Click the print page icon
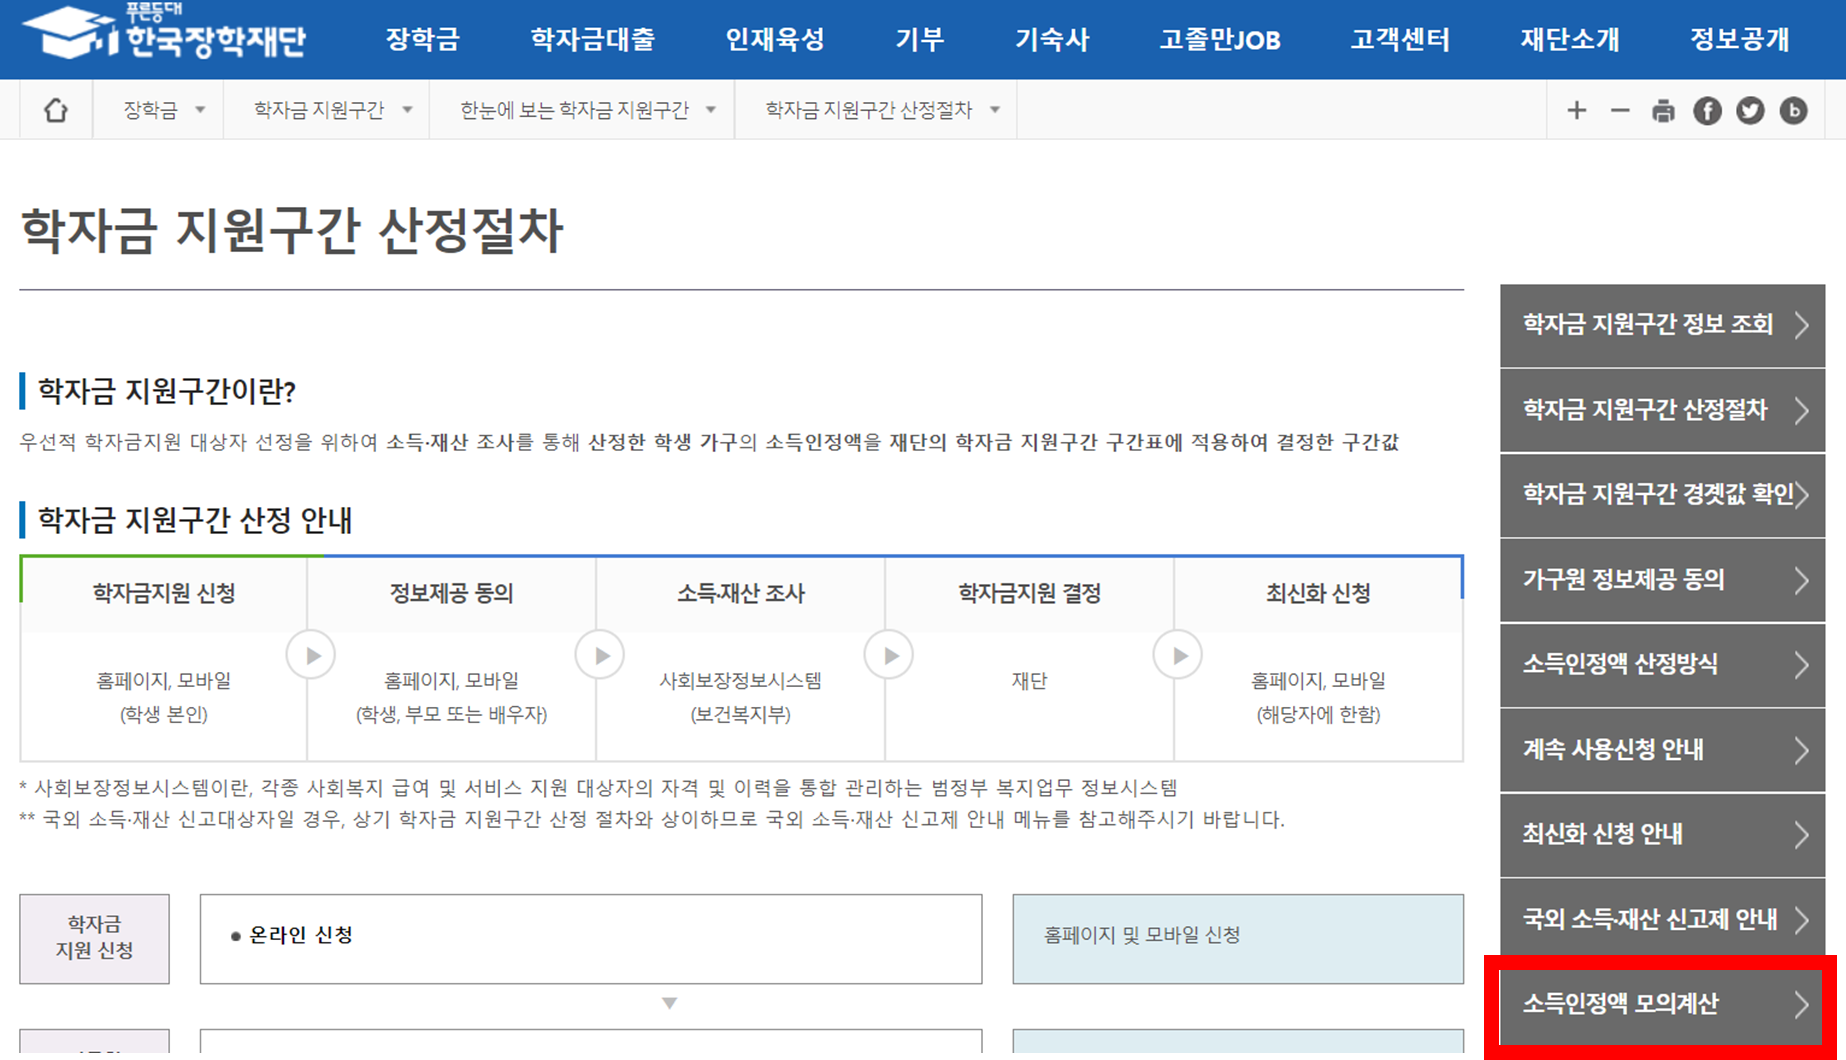 tap(1663, 110)
